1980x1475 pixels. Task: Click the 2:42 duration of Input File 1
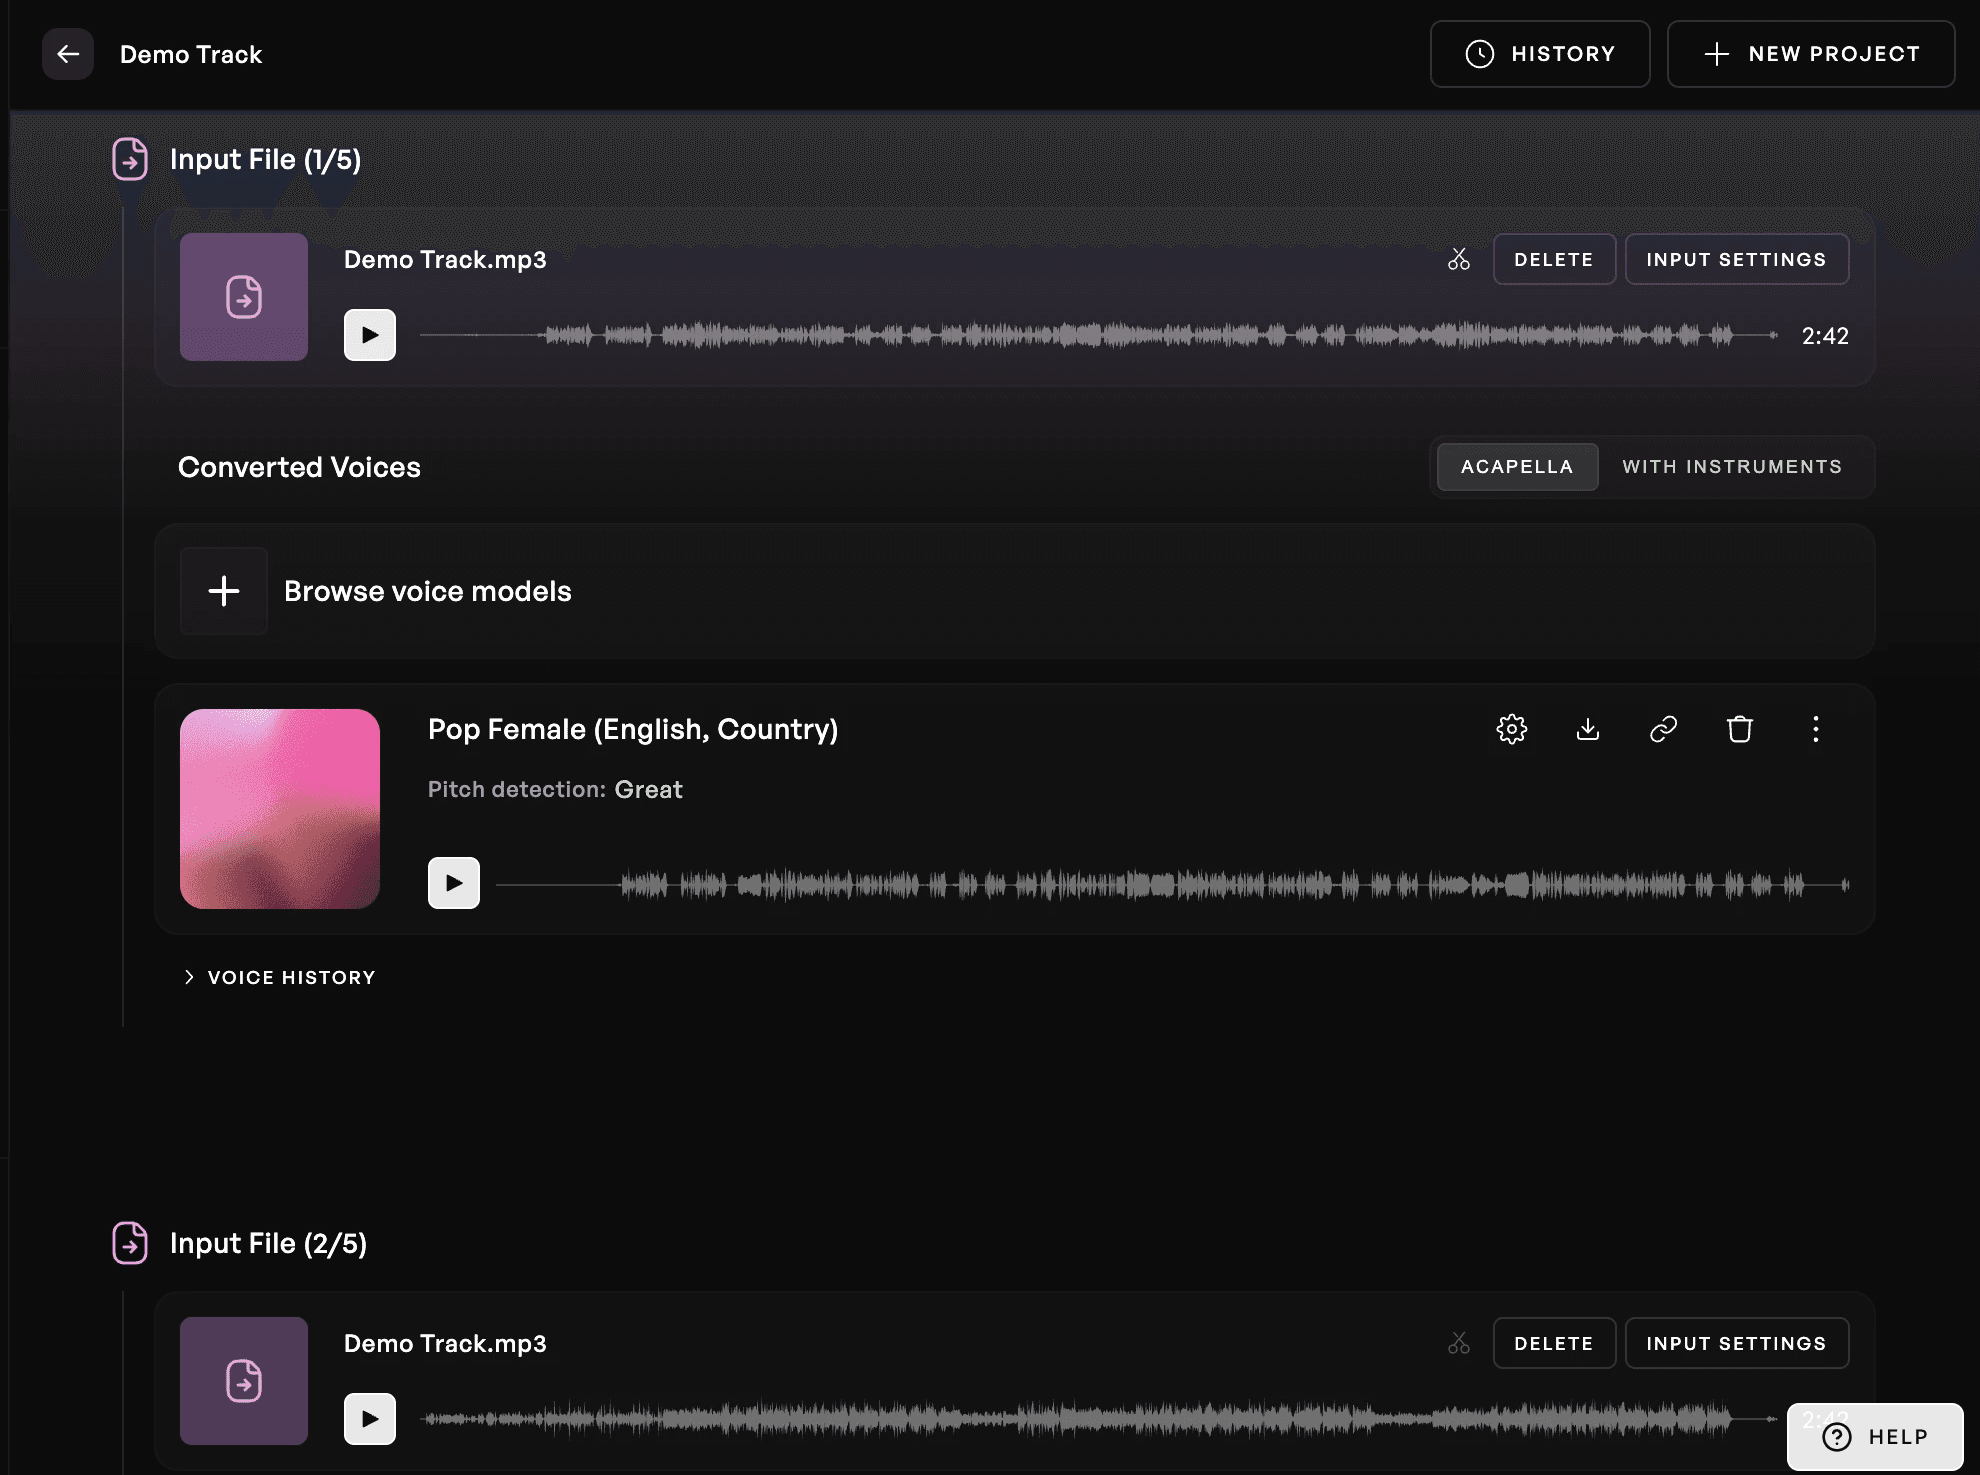pos(1825,336)
